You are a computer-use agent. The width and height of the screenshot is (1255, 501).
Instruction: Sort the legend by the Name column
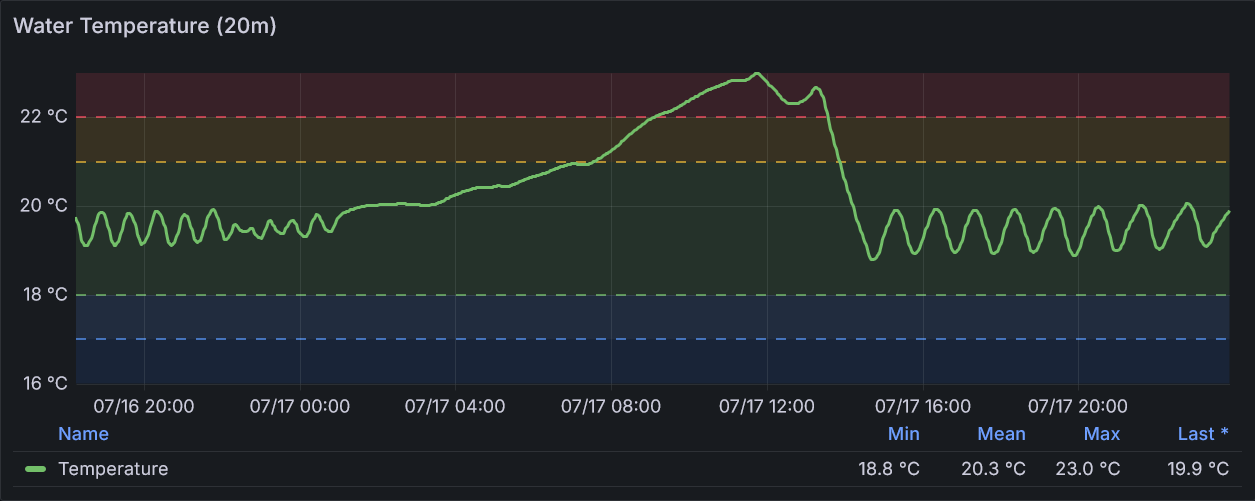pos(83,434)
